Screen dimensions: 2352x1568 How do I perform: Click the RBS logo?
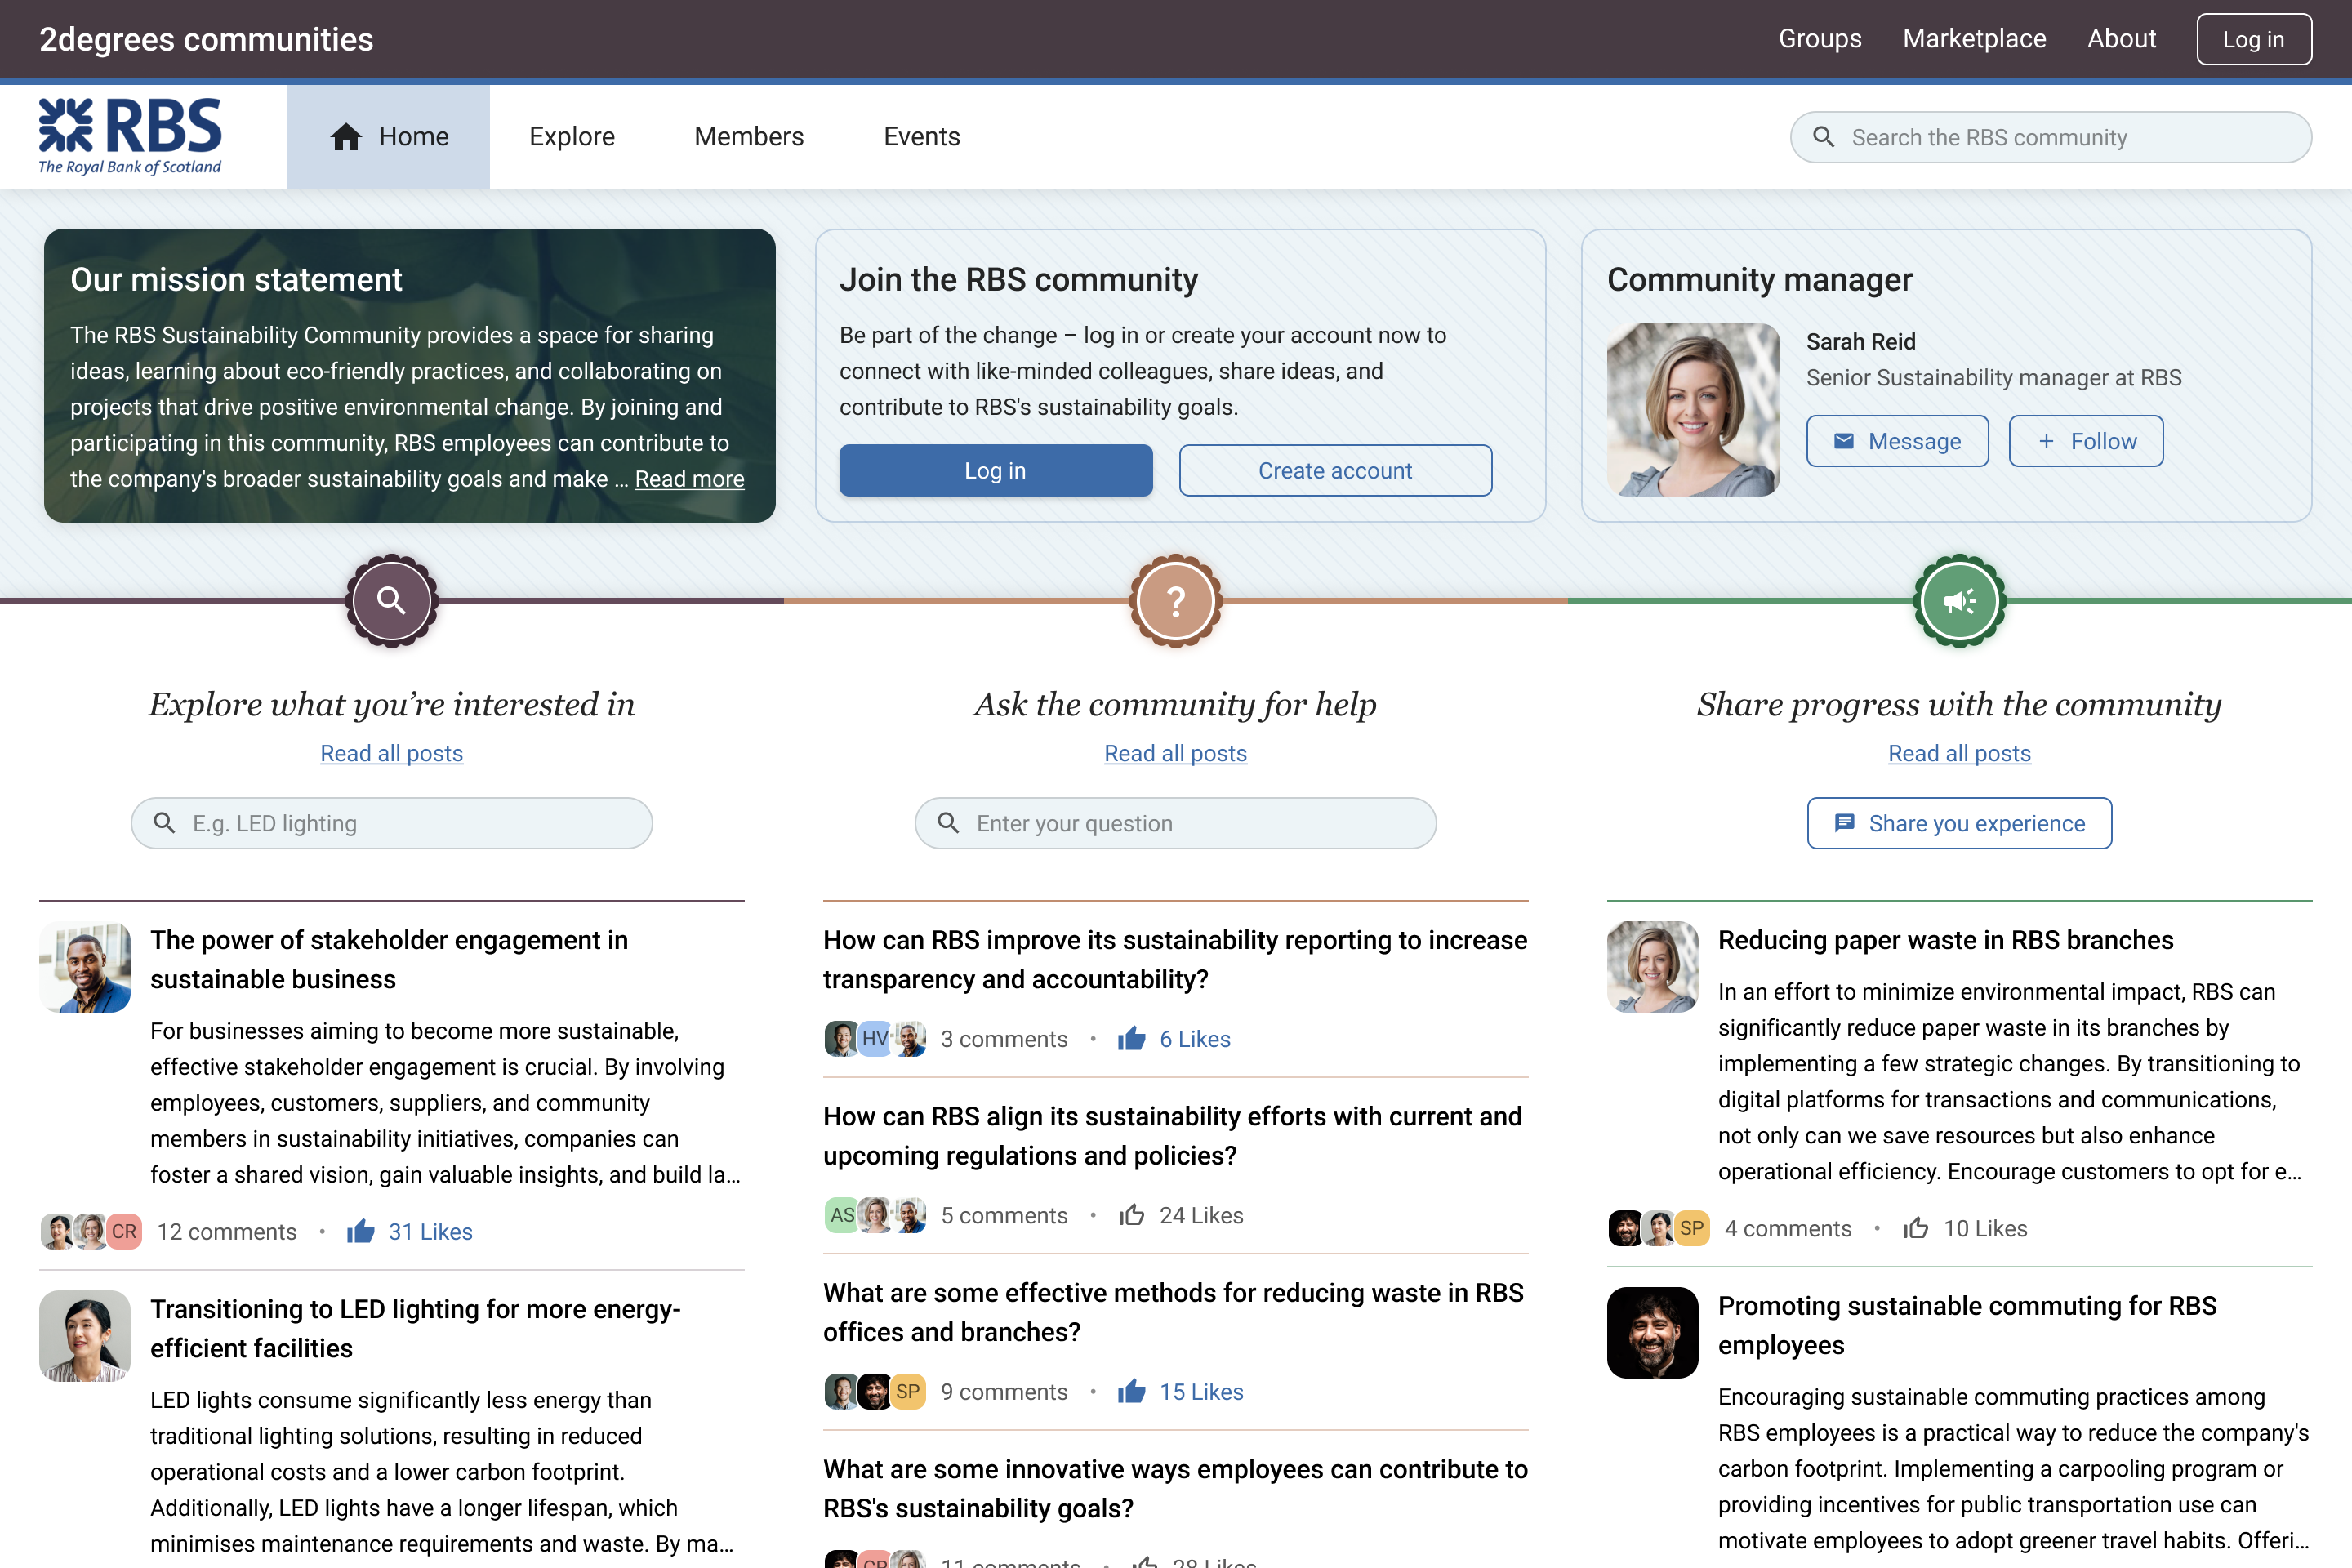130,137
